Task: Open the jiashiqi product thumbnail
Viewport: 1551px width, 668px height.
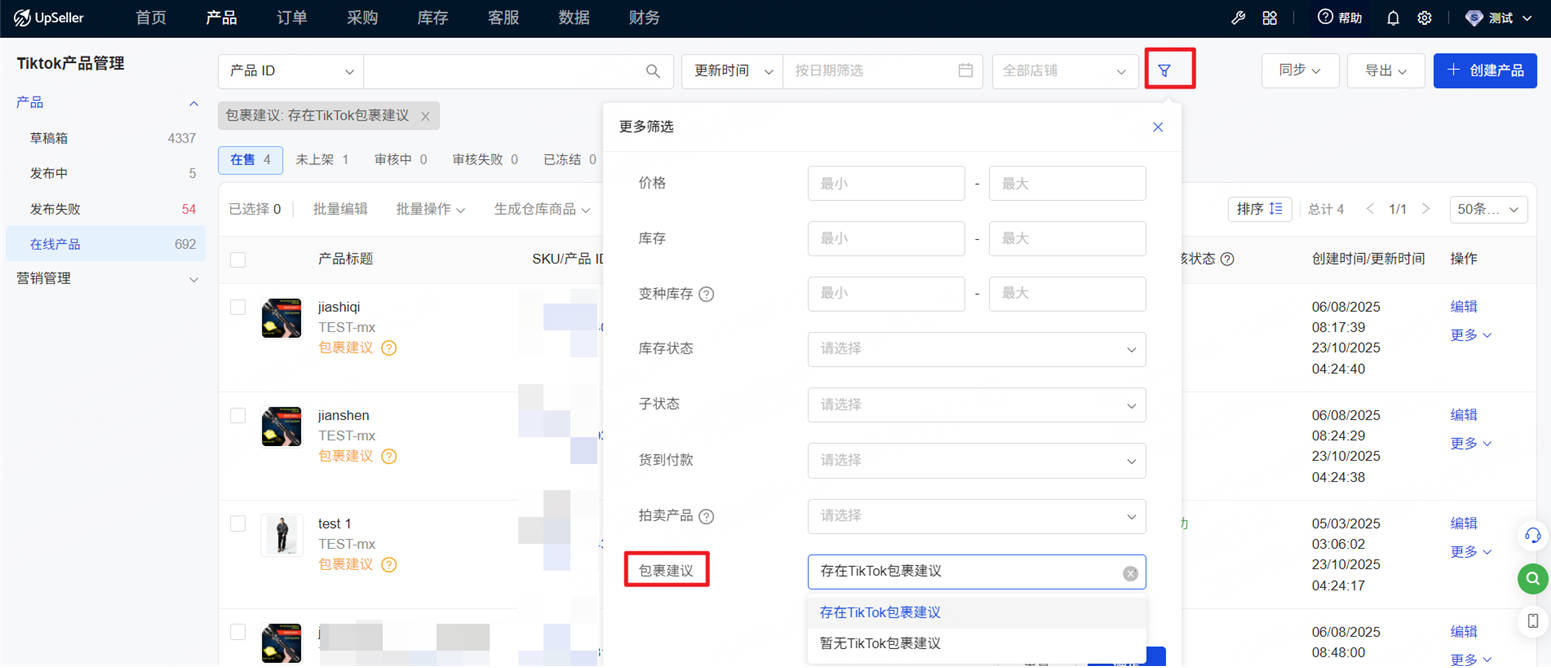Action: (x=281, y=317)
